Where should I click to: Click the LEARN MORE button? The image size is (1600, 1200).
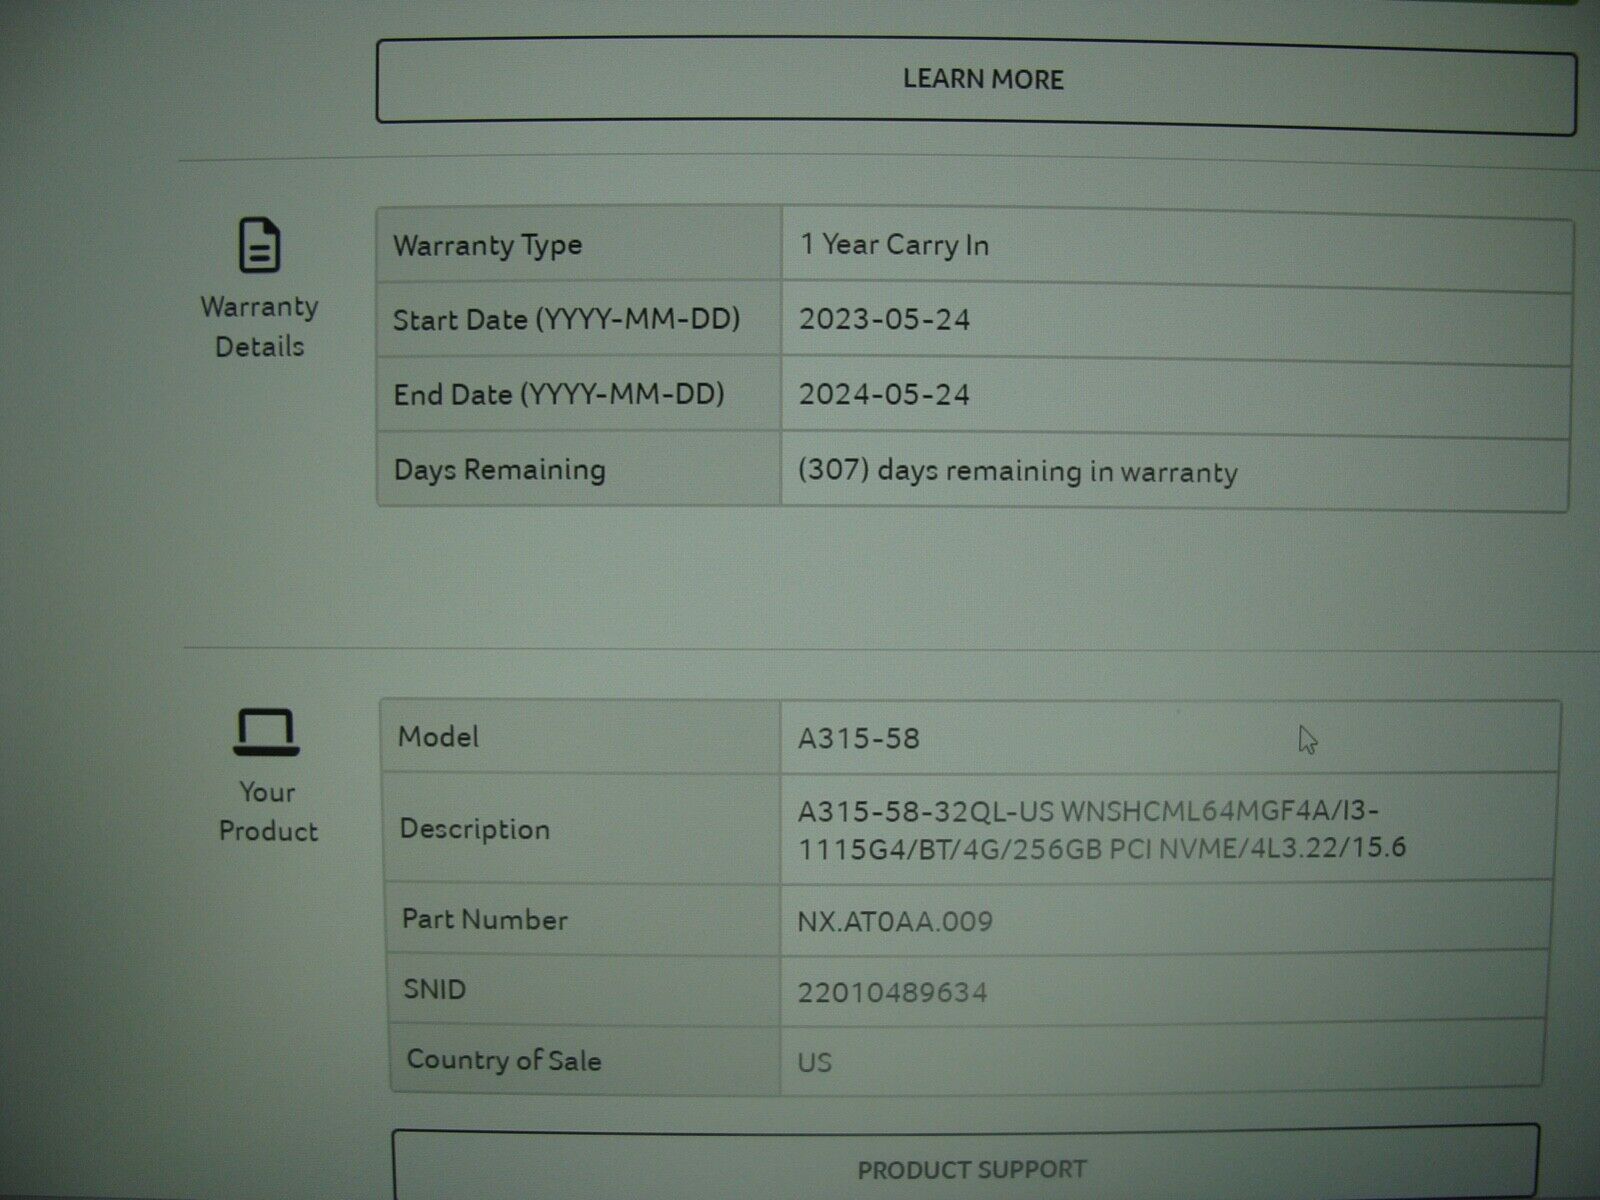point(976,84)
